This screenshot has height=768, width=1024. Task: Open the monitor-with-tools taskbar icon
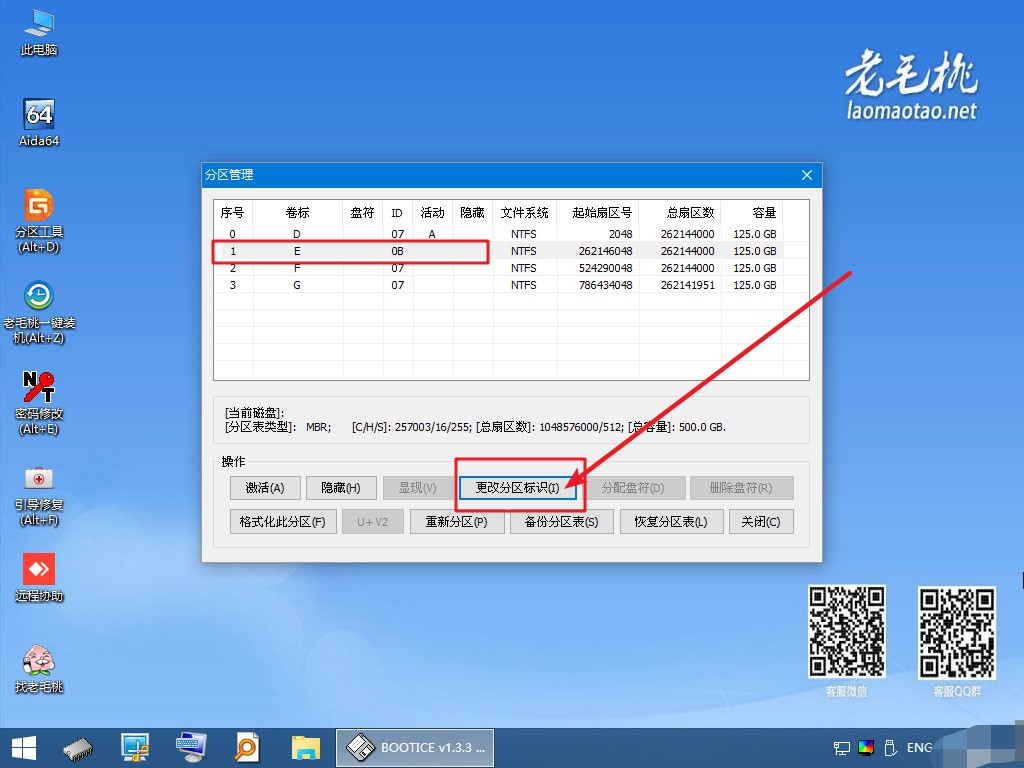135,748
